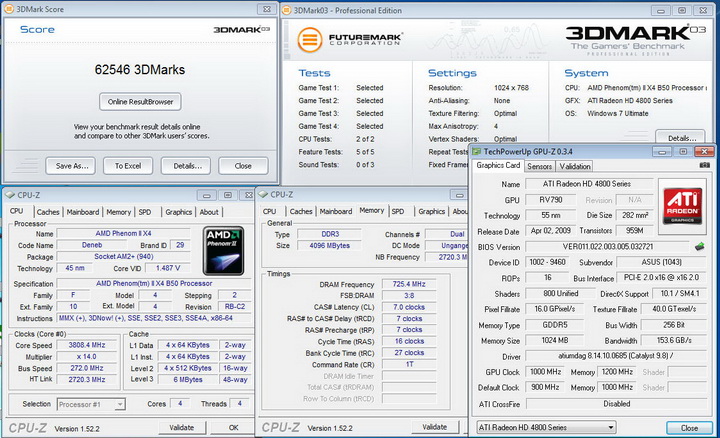Open SPD tab in left CPU-Z window

tap(145, 212)
